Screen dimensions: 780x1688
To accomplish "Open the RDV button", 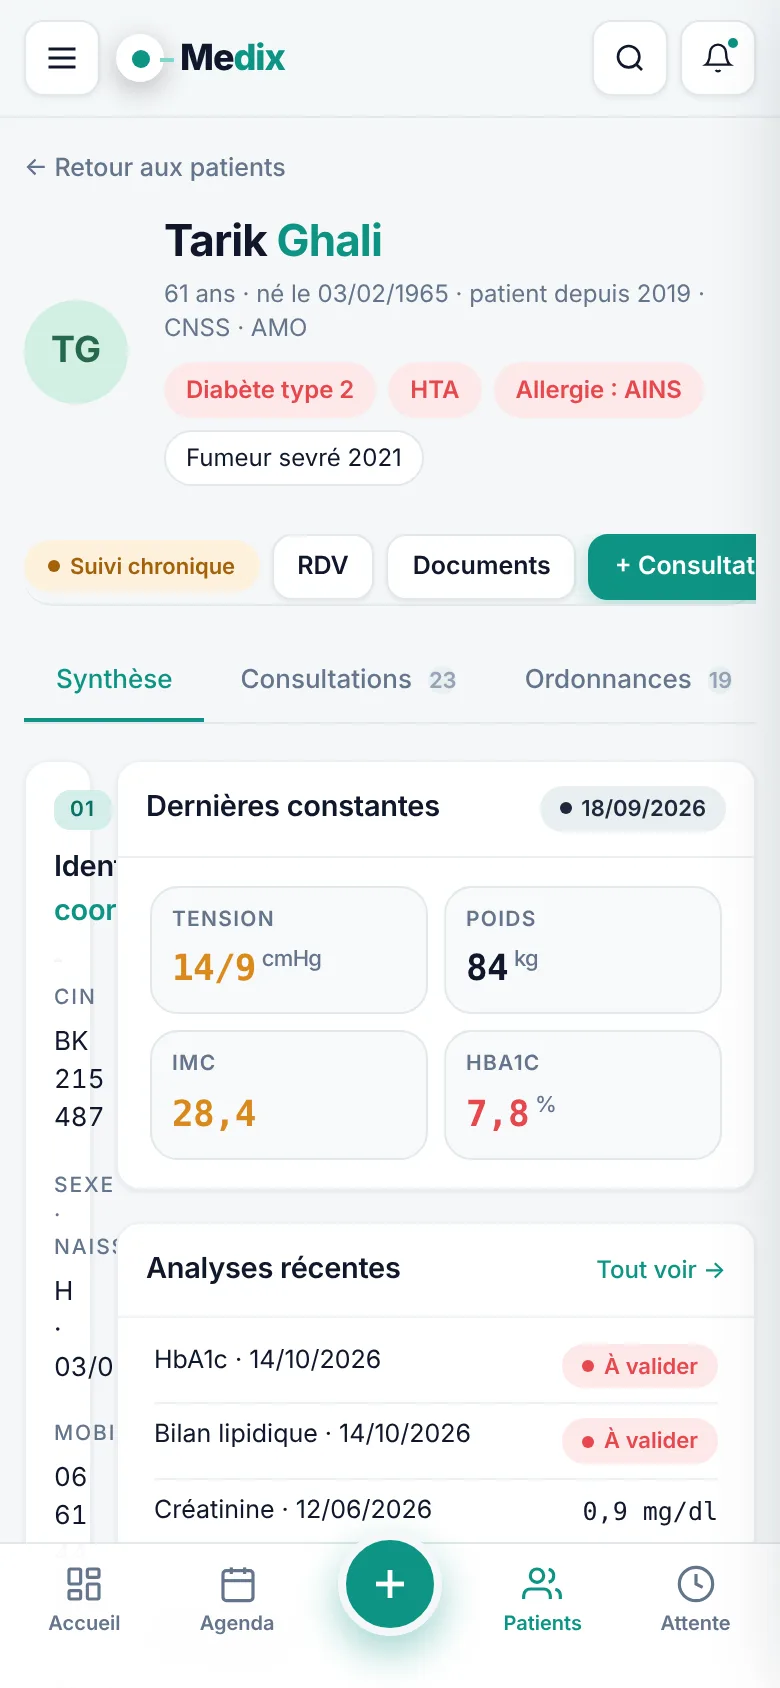I will coord(323,565).
